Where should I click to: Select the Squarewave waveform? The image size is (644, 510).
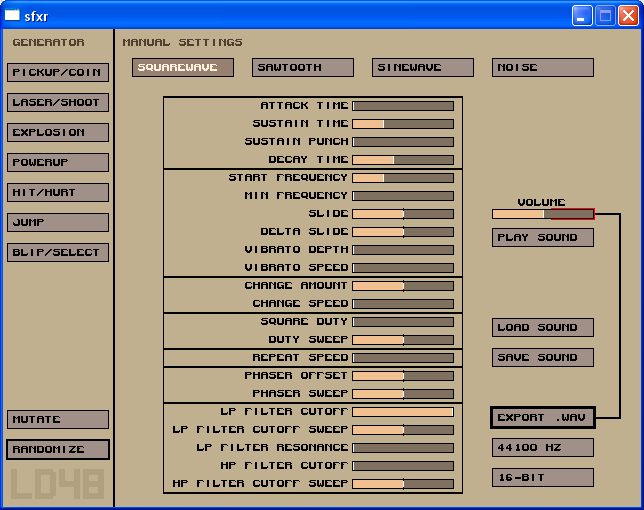182,67
